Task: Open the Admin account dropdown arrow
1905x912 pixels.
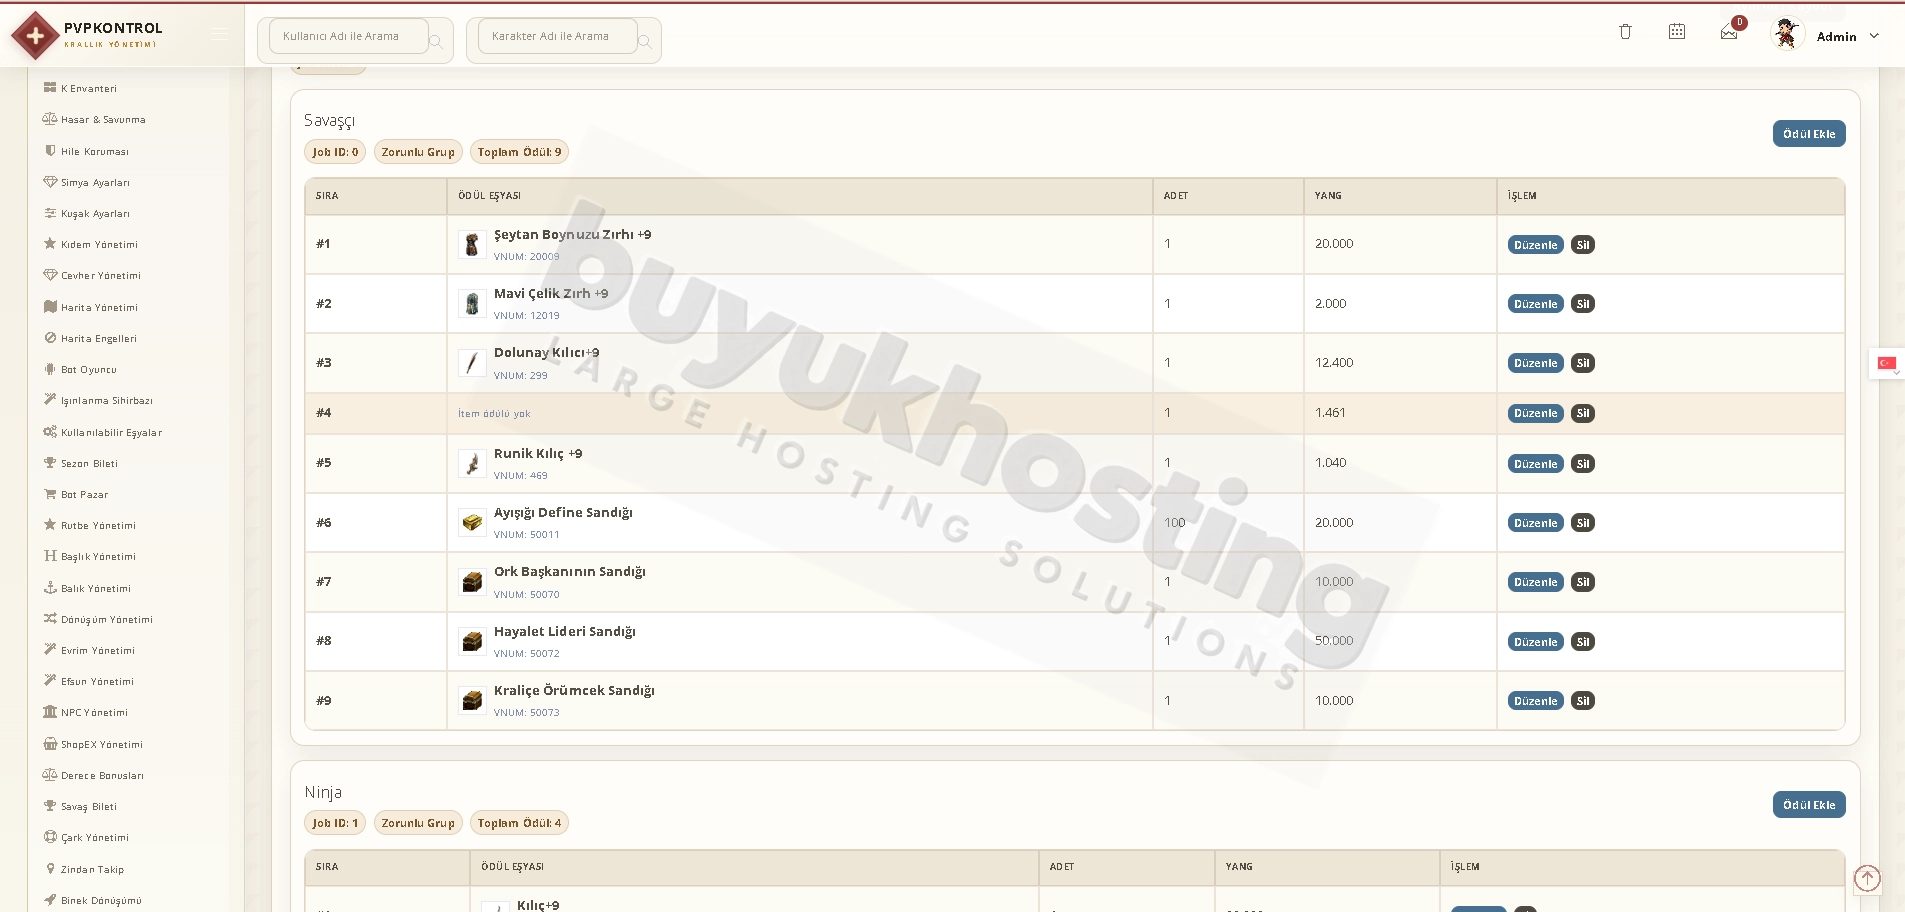Action: point(1874,36)
